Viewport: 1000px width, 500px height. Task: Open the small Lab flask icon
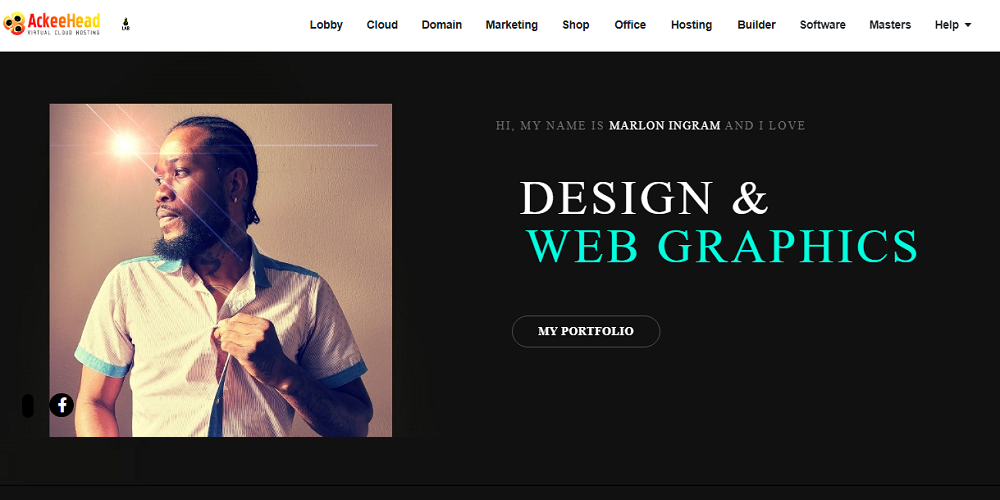(x=126, y=25)
